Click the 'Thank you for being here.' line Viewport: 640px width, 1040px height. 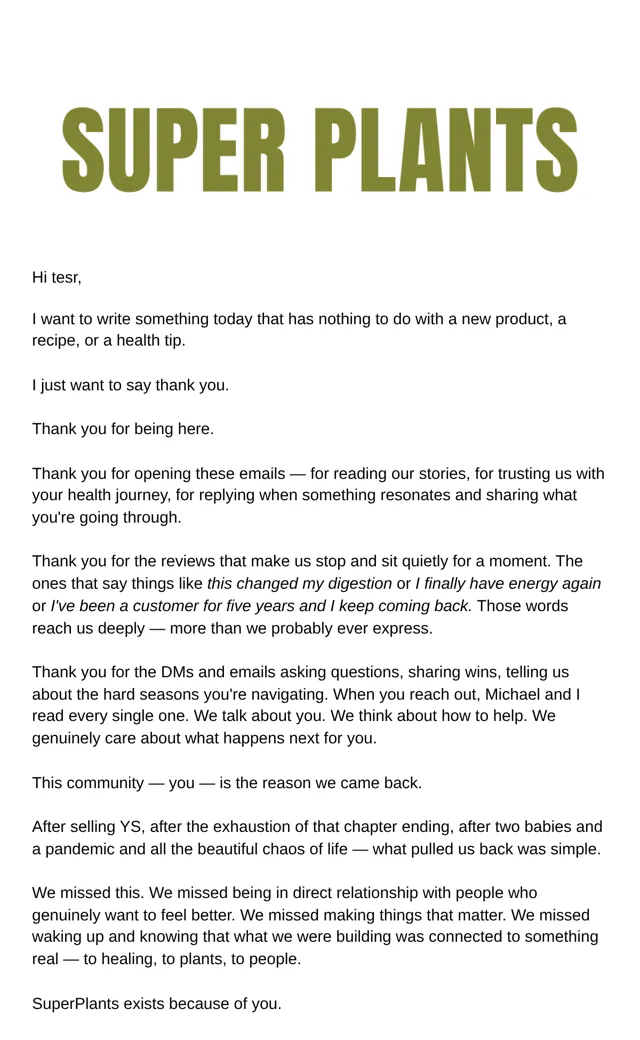[x=123, y=429]
